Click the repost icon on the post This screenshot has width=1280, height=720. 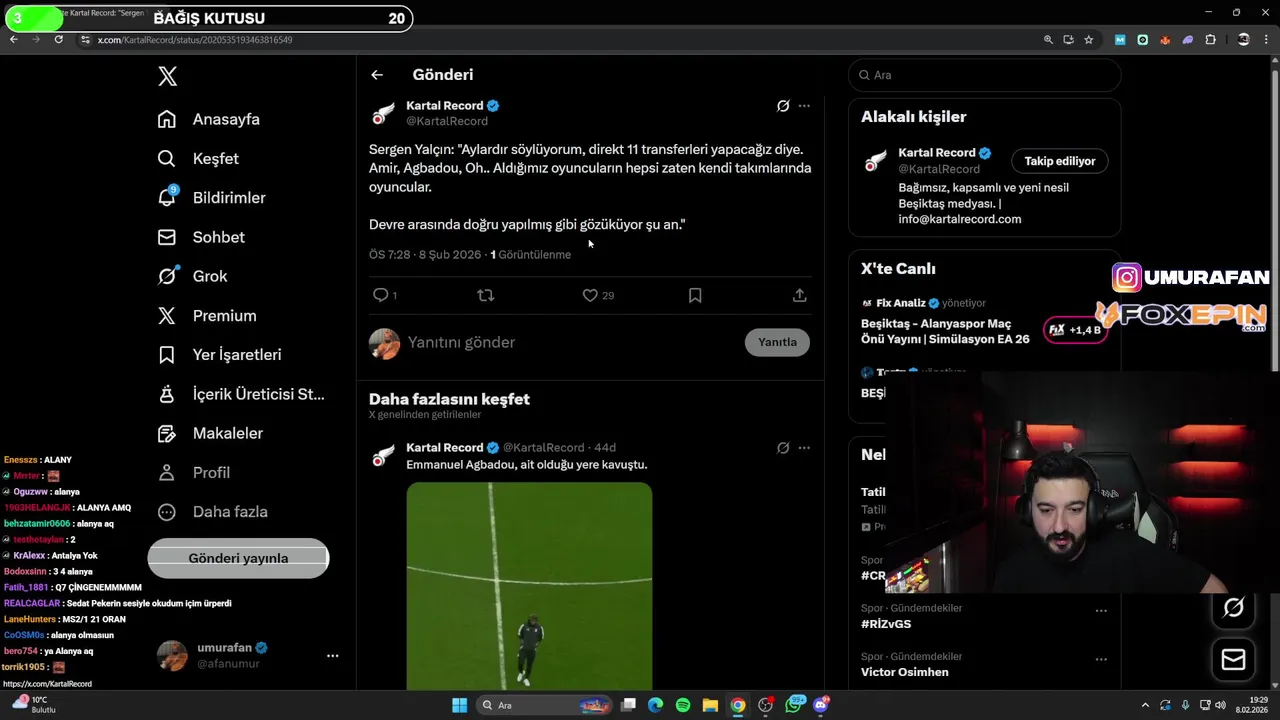point(486,295)
